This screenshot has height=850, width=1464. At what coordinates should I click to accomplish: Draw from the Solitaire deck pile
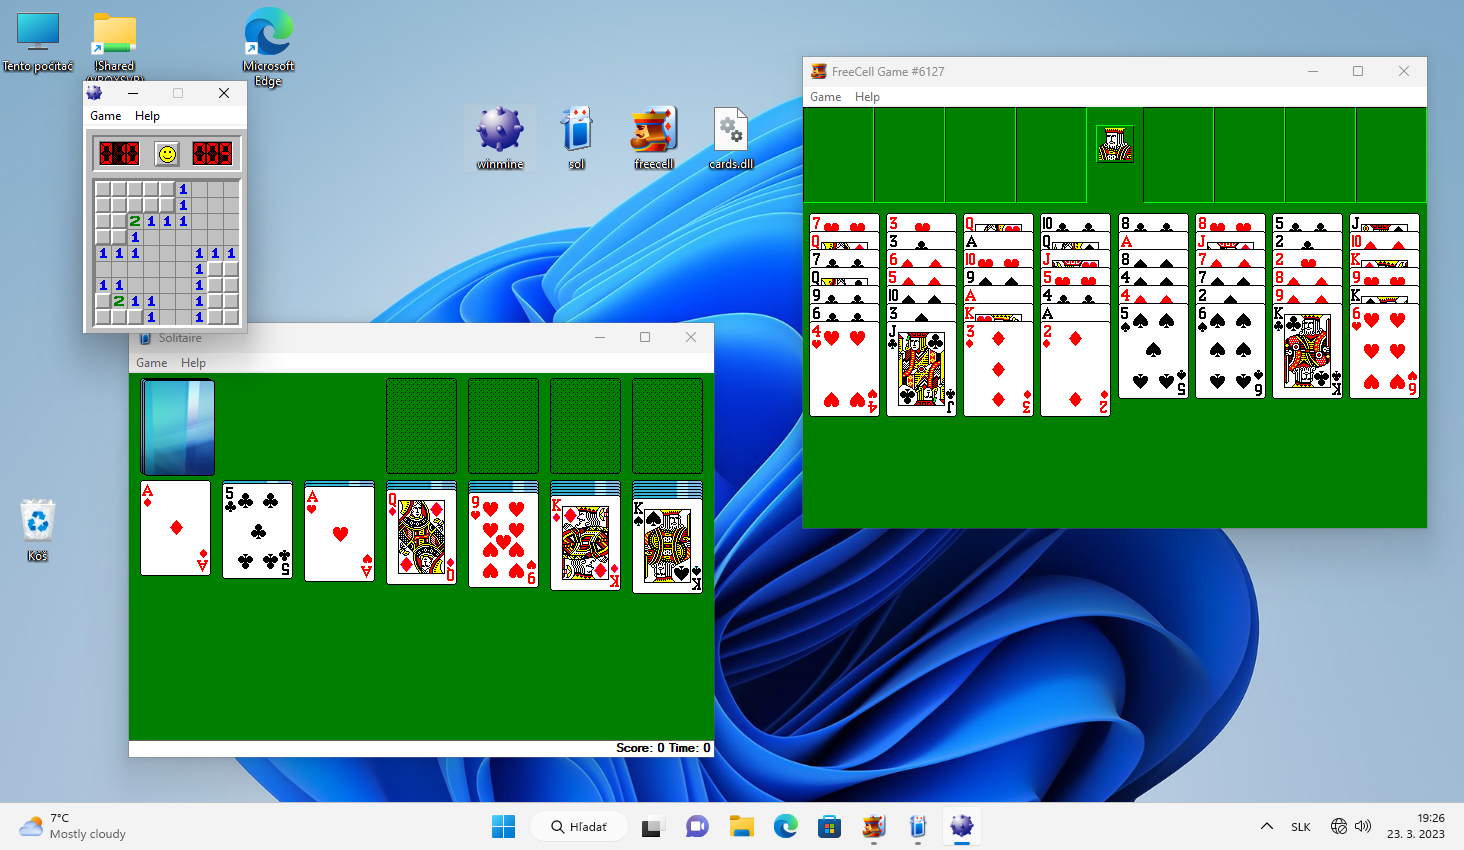178,427
